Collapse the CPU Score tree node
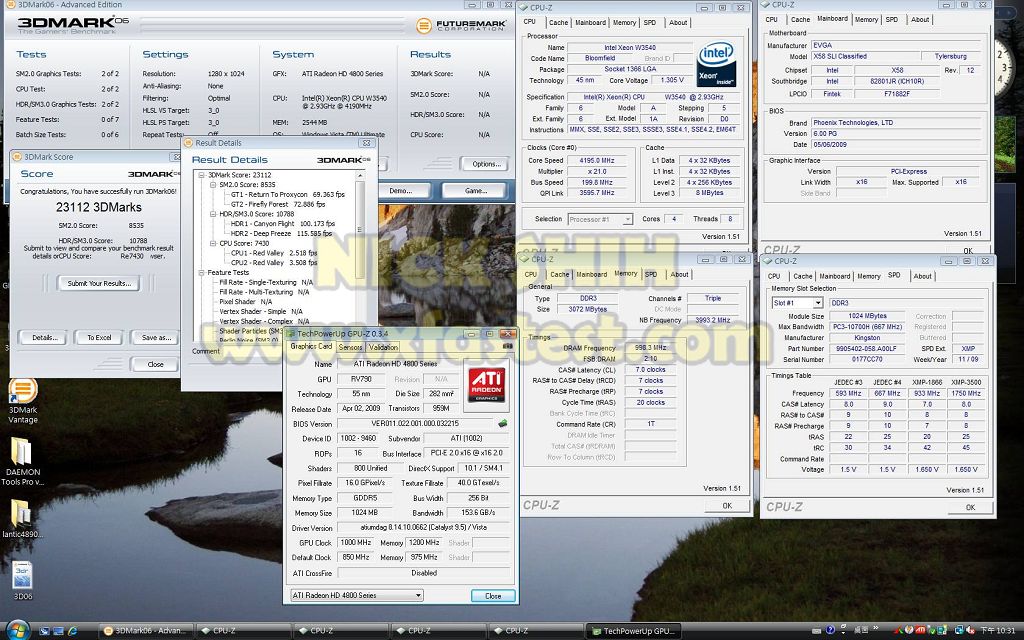The height and width of the screenshot is (640, 1024). click(x=213, y=243)
